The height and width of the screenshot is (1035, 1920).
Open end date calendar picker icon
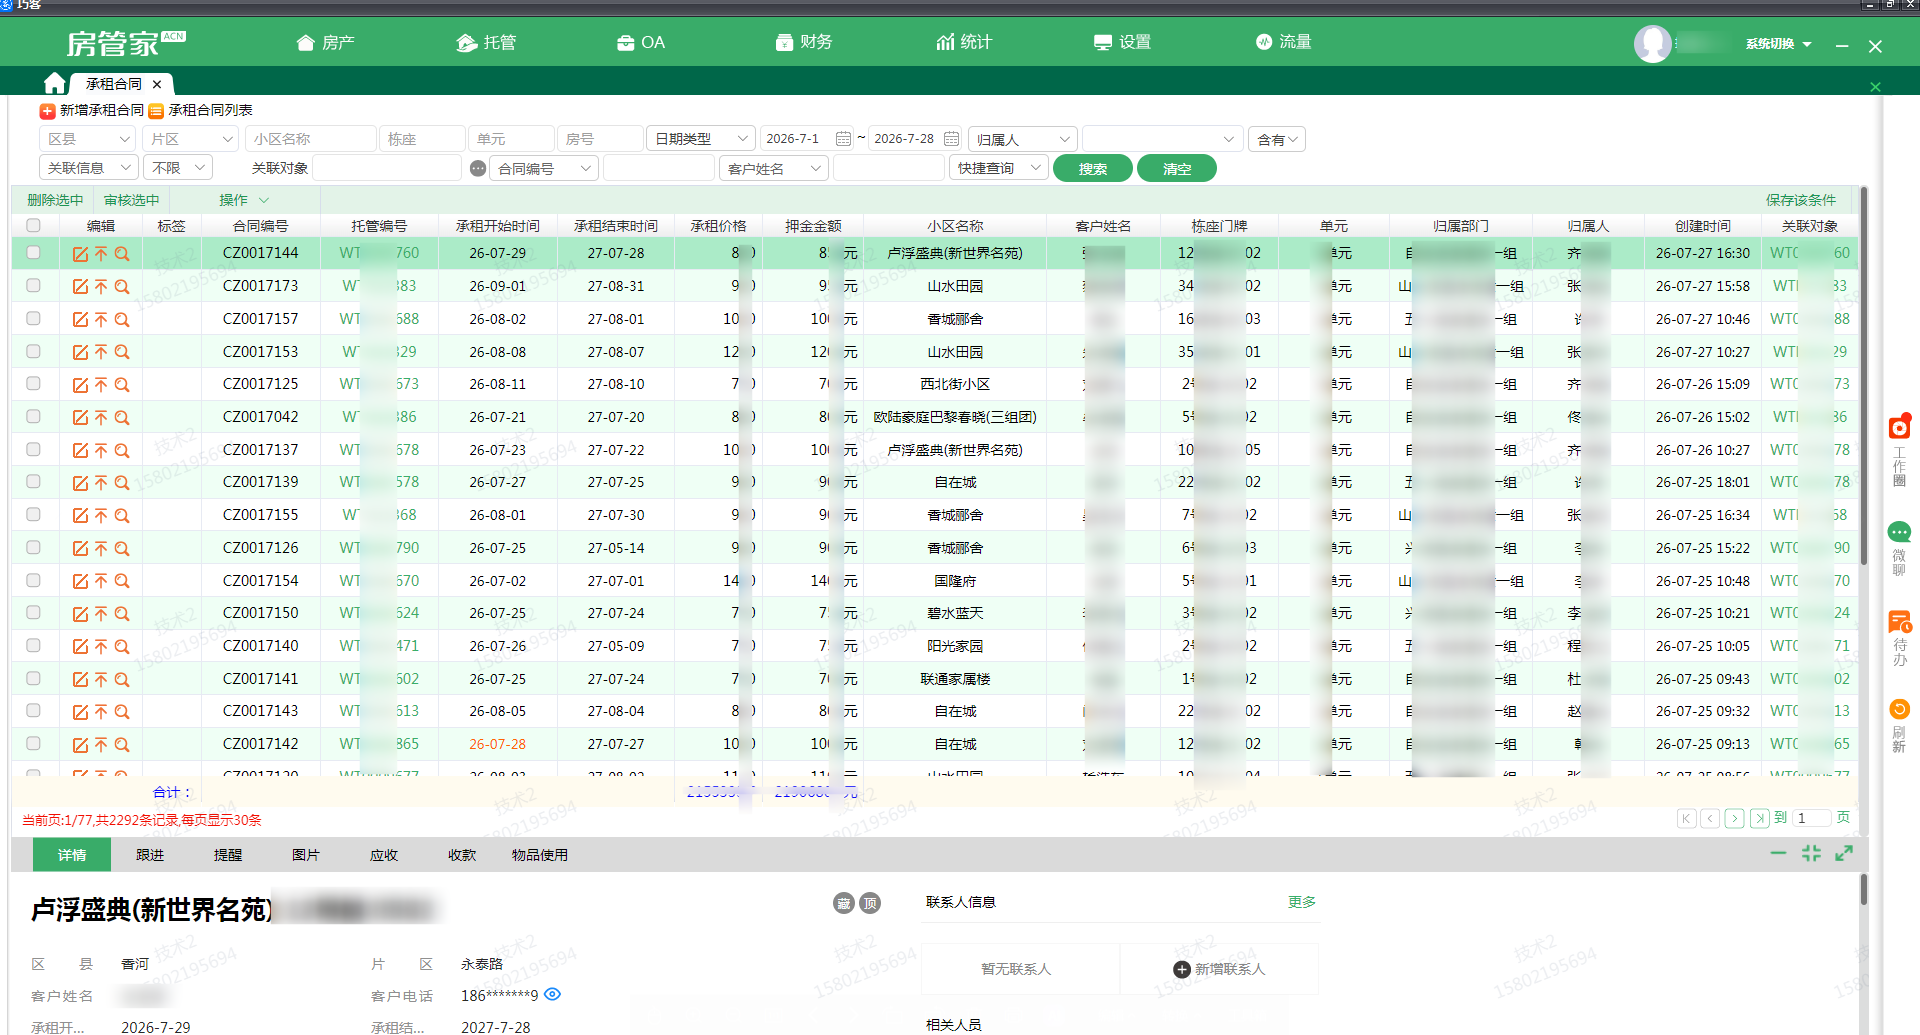tap(951, 139)
